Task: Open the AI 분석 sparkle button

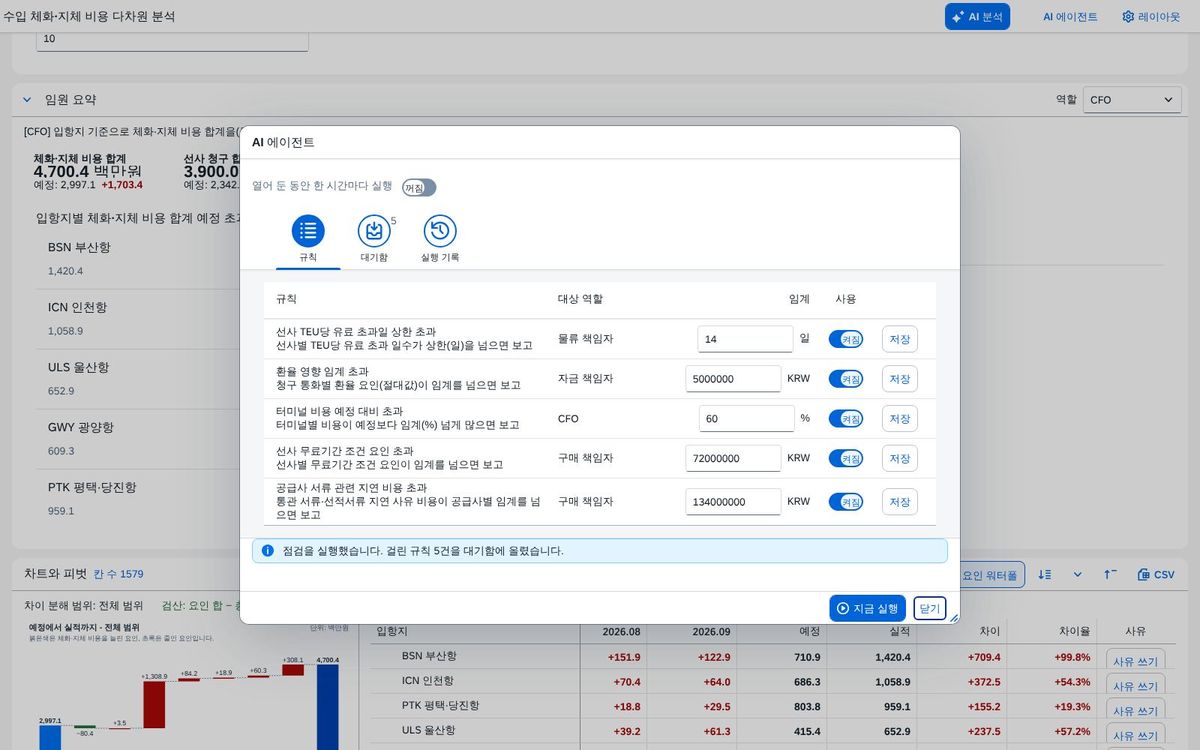Action: pyautogui.click(x=978, y=17)
